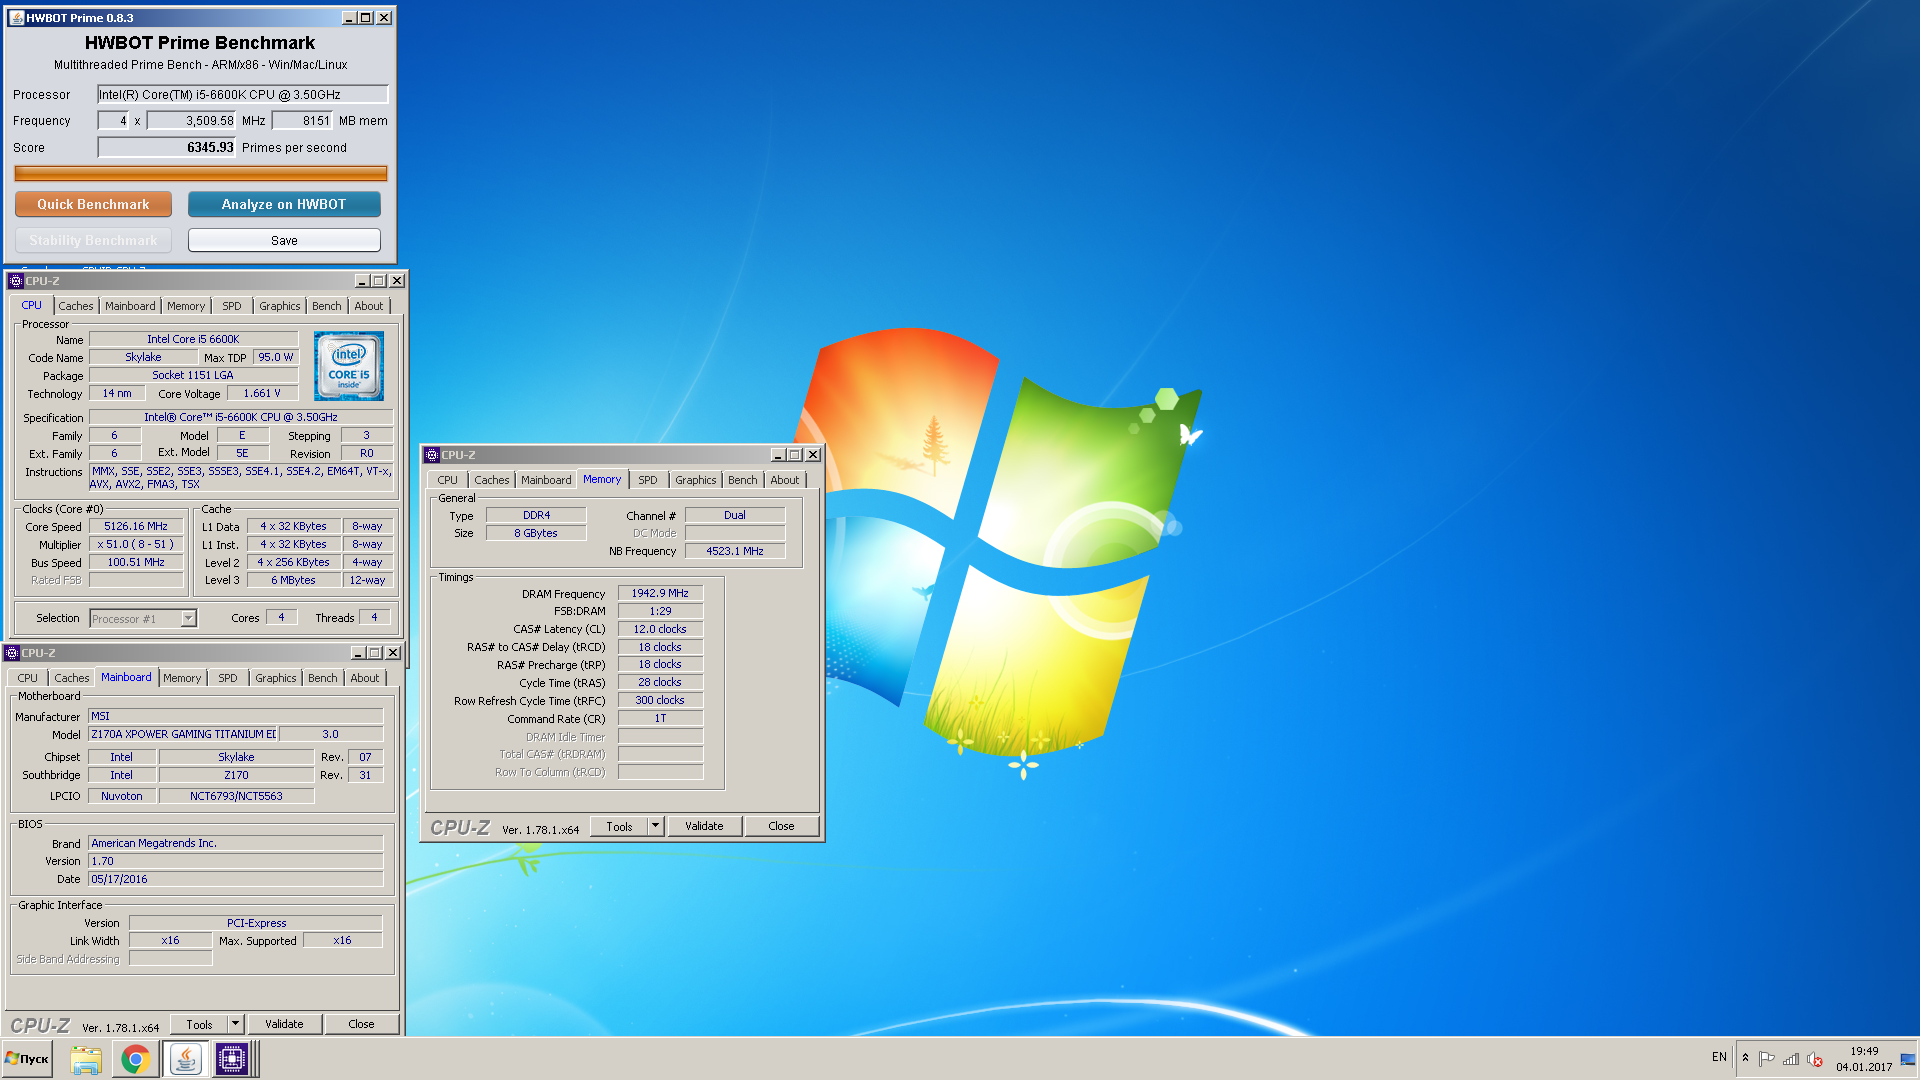Minimize the CPU-Z Mainboard window

(357, 653)
